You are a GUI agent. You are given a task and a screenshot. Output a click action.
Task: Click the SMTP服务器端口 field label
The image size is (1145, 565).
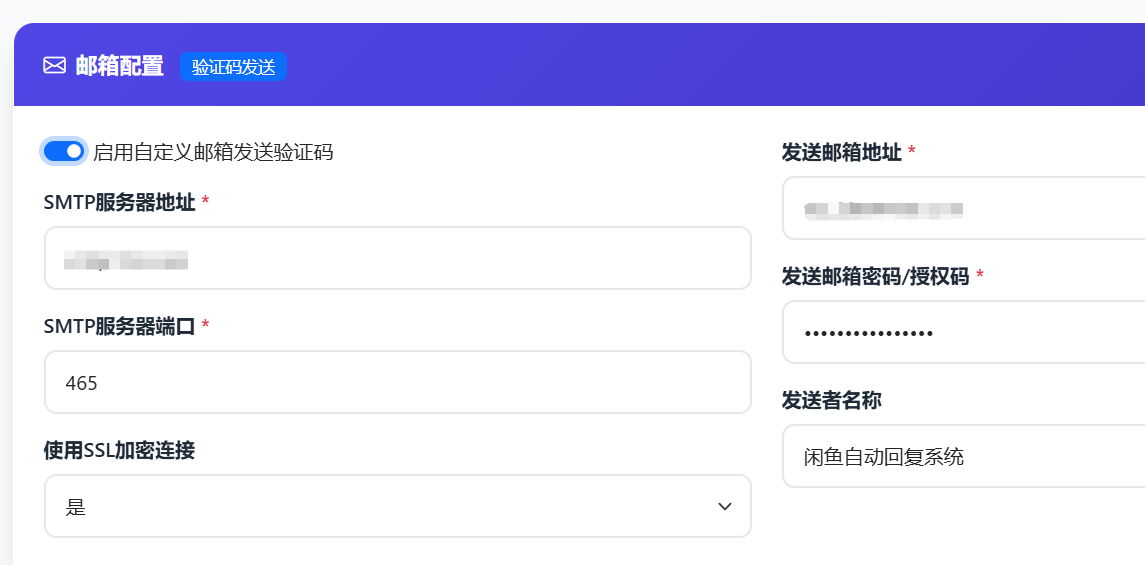pos(120,326)
